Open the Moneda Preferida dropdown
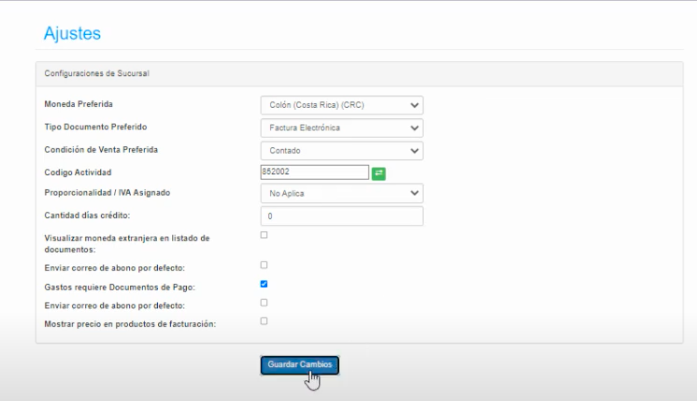697x401 pixels. 342,105
